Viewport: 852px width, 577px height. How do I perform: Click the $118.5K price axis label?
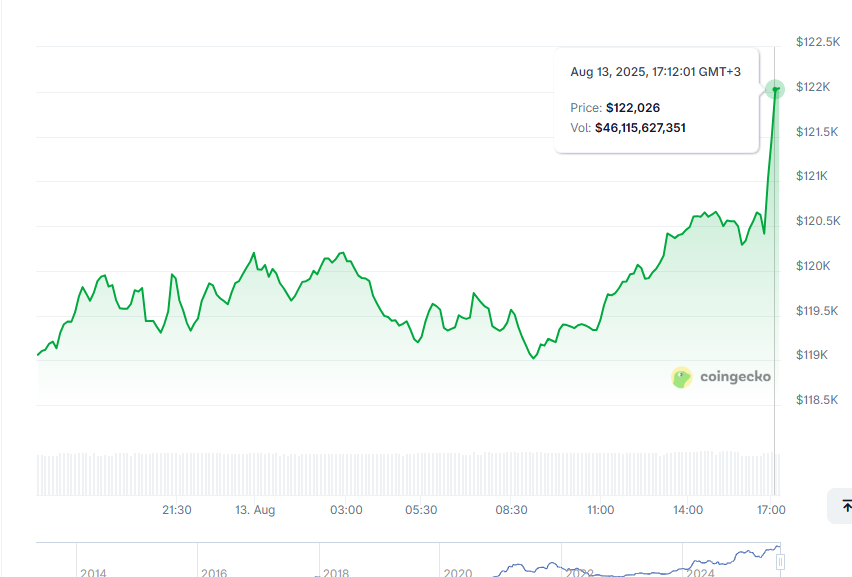pos(817,400)
